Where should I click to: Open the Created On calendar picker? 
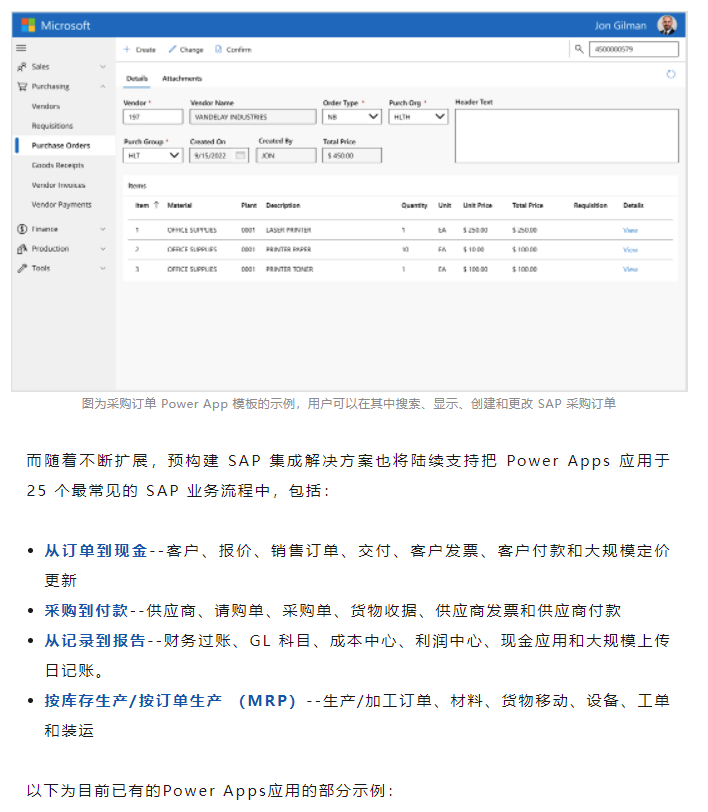(240, 155)
